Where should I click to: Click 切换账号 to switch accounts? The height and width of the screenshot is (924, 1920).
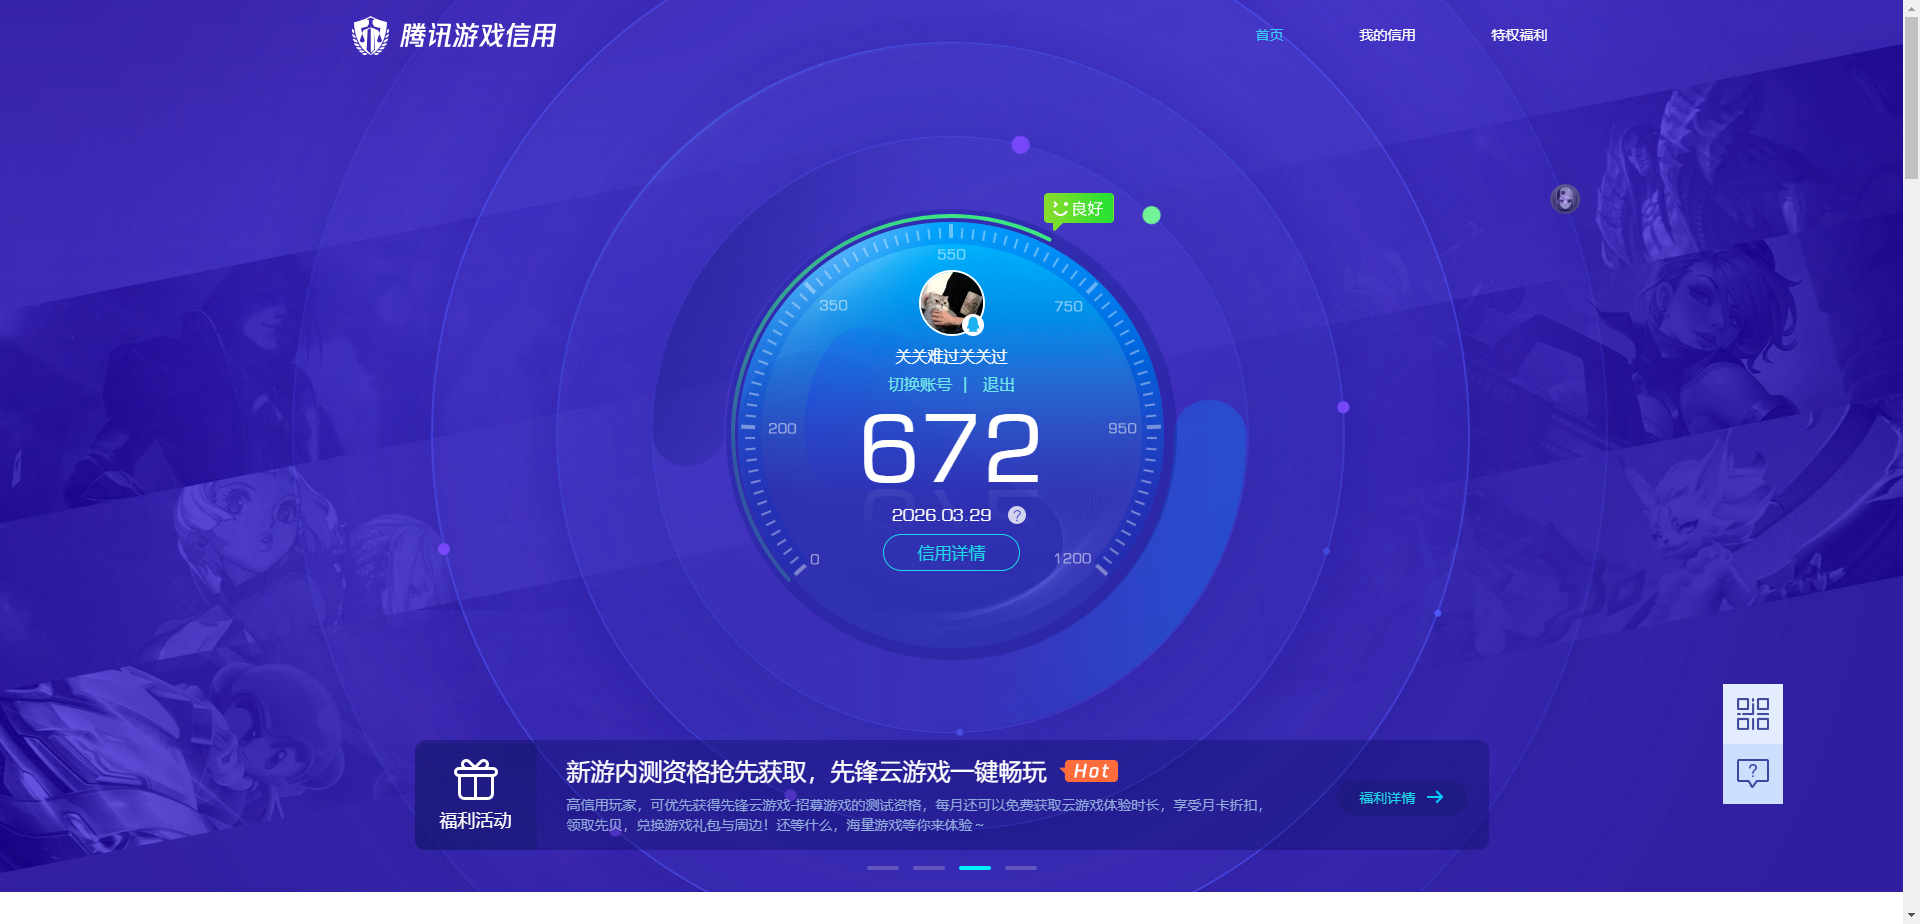pyautogui.click(x=922, y=384)
